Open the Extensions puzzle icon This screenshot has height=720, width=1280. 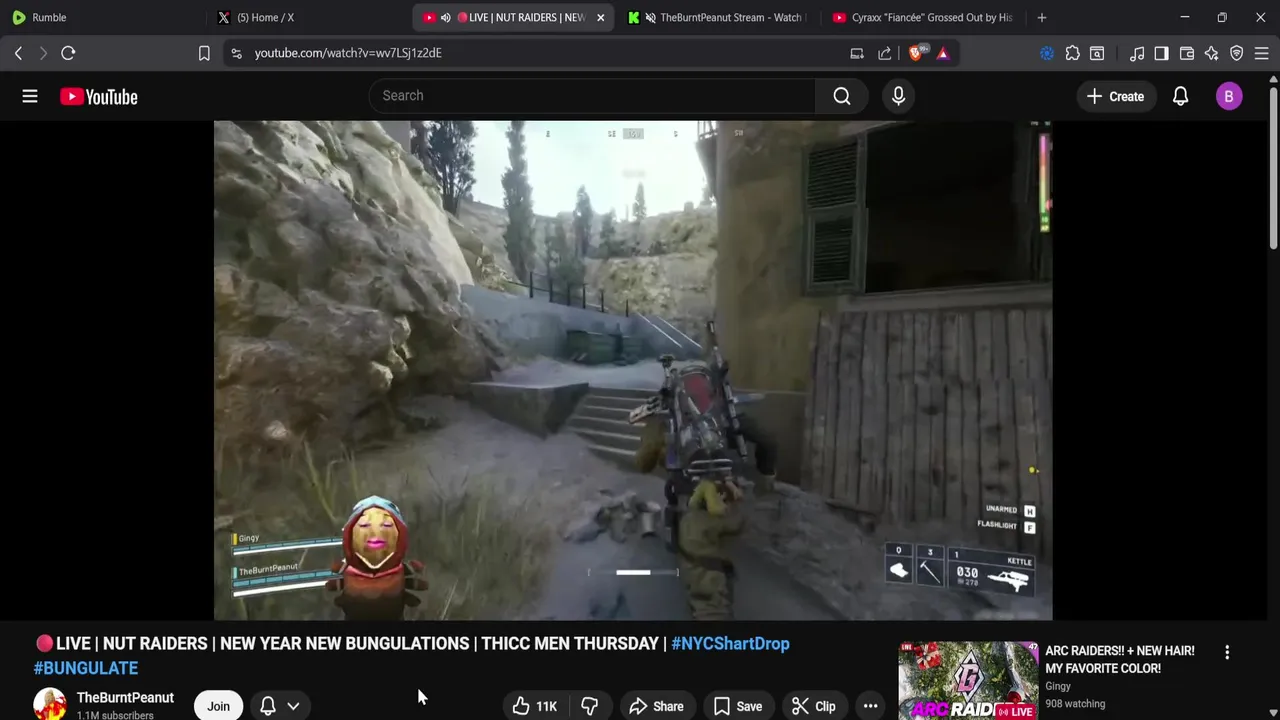click(1072, 53)
